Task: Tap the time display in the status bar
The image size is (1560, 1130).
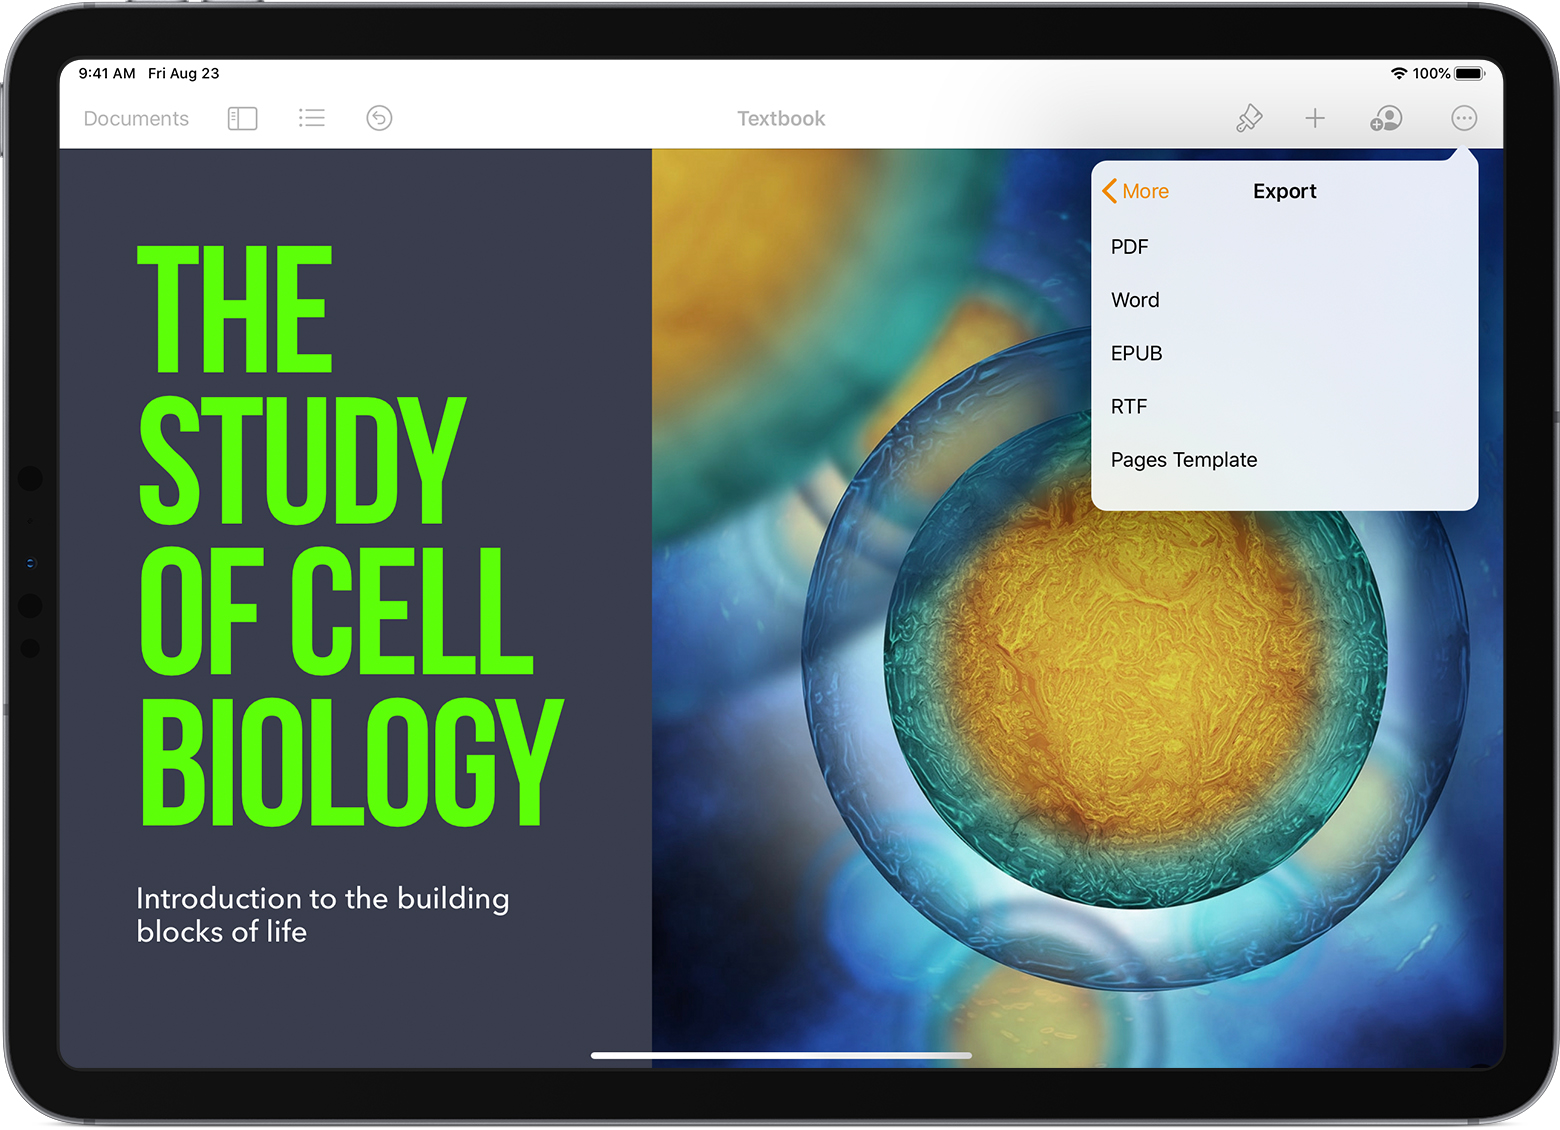Action: pos(106,73)
